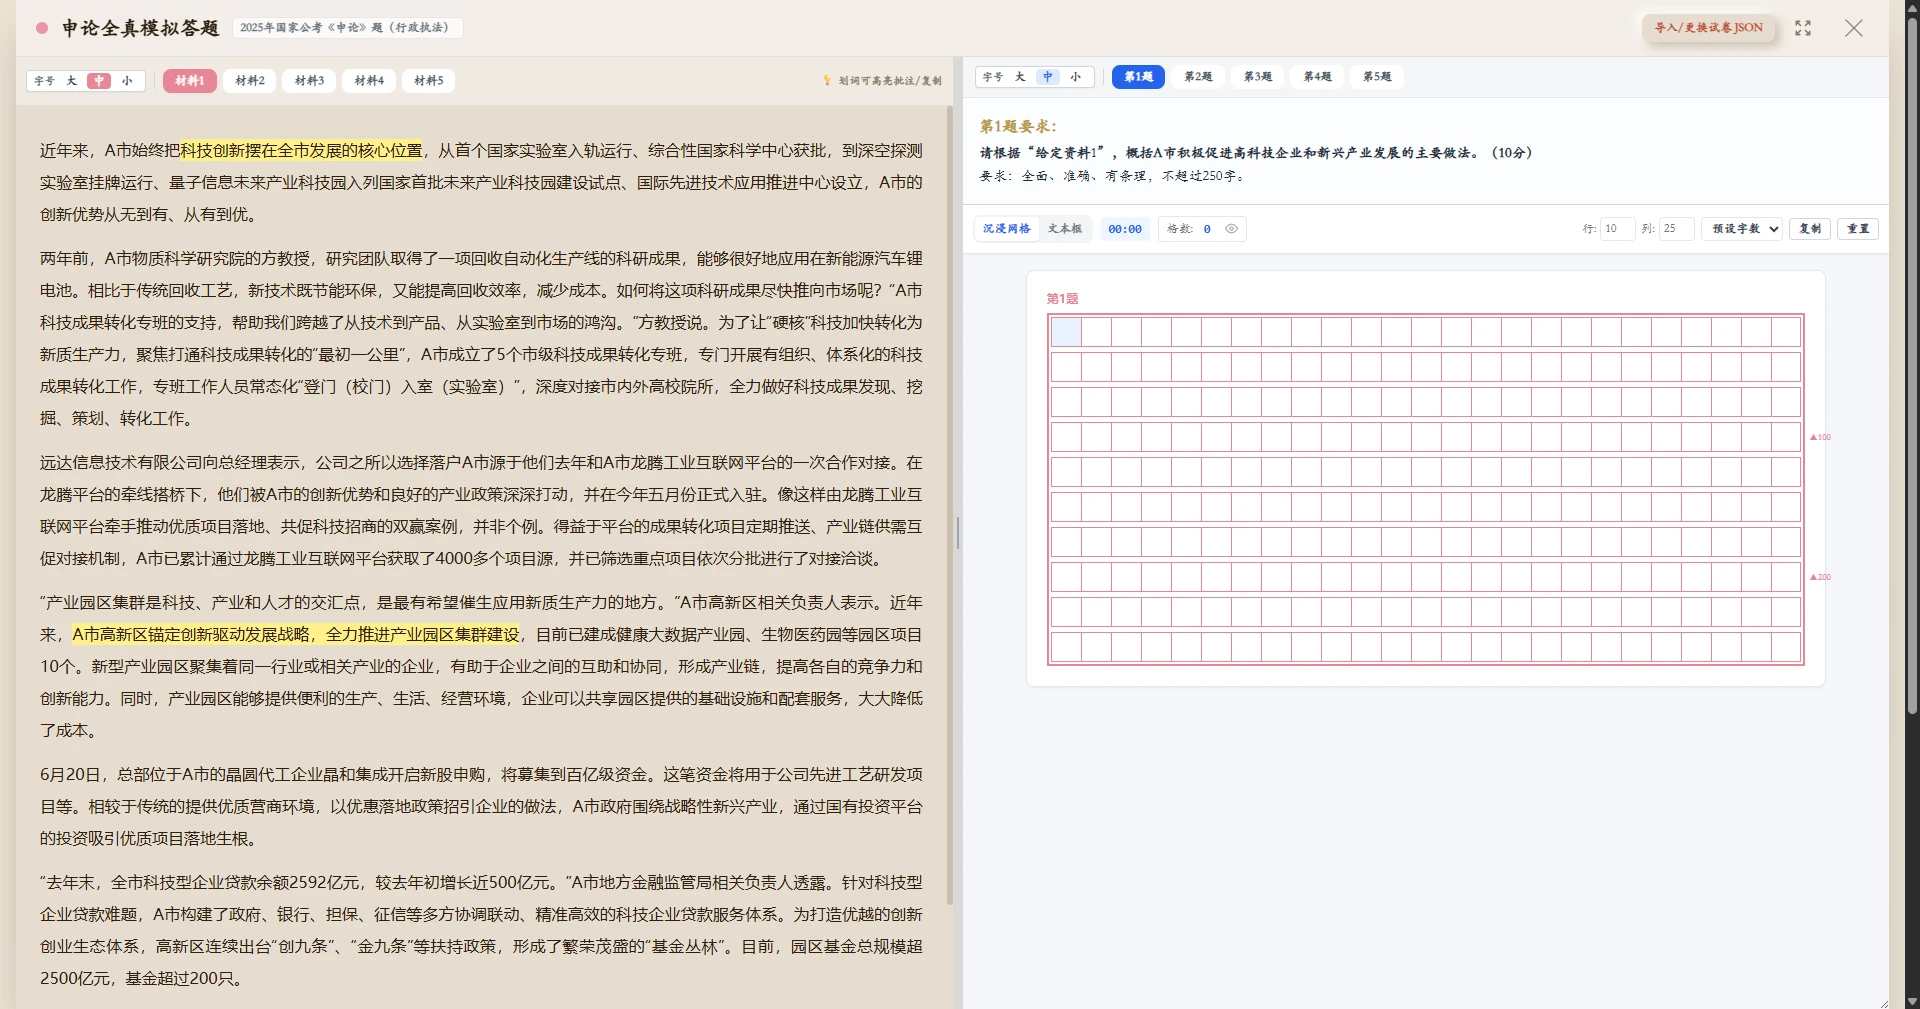Click the 第1题要求 heading
1920x1009 pixels.
coord(1018,127)
